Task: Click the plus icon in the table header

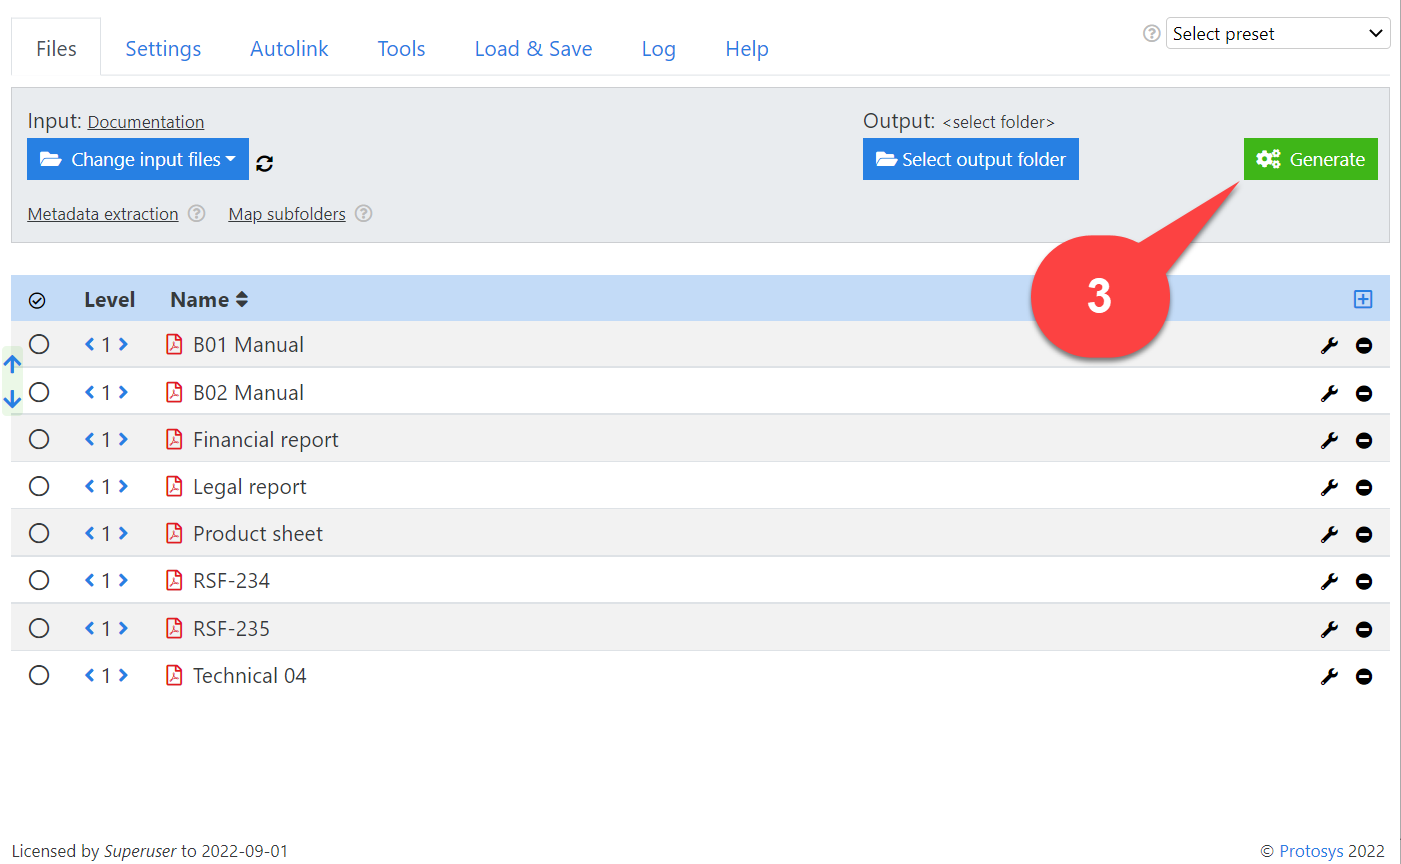Action: click(1362, 299)
